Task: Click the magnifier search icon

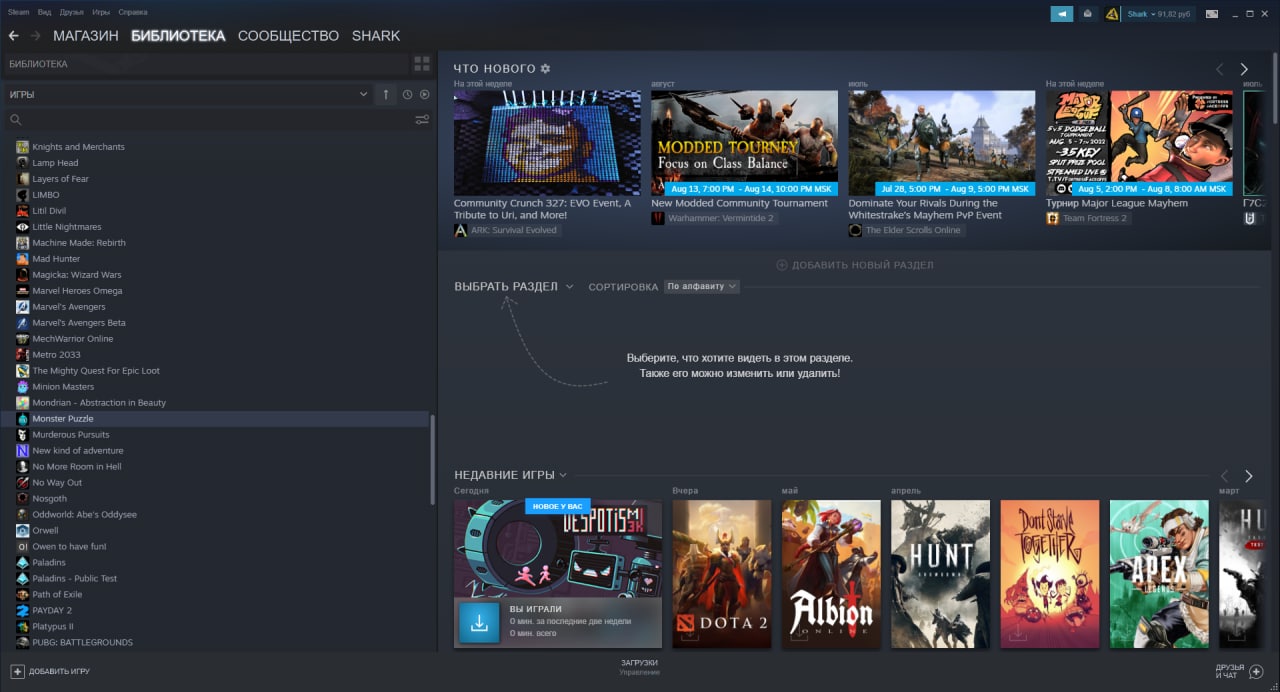Action: pos(15,120)
